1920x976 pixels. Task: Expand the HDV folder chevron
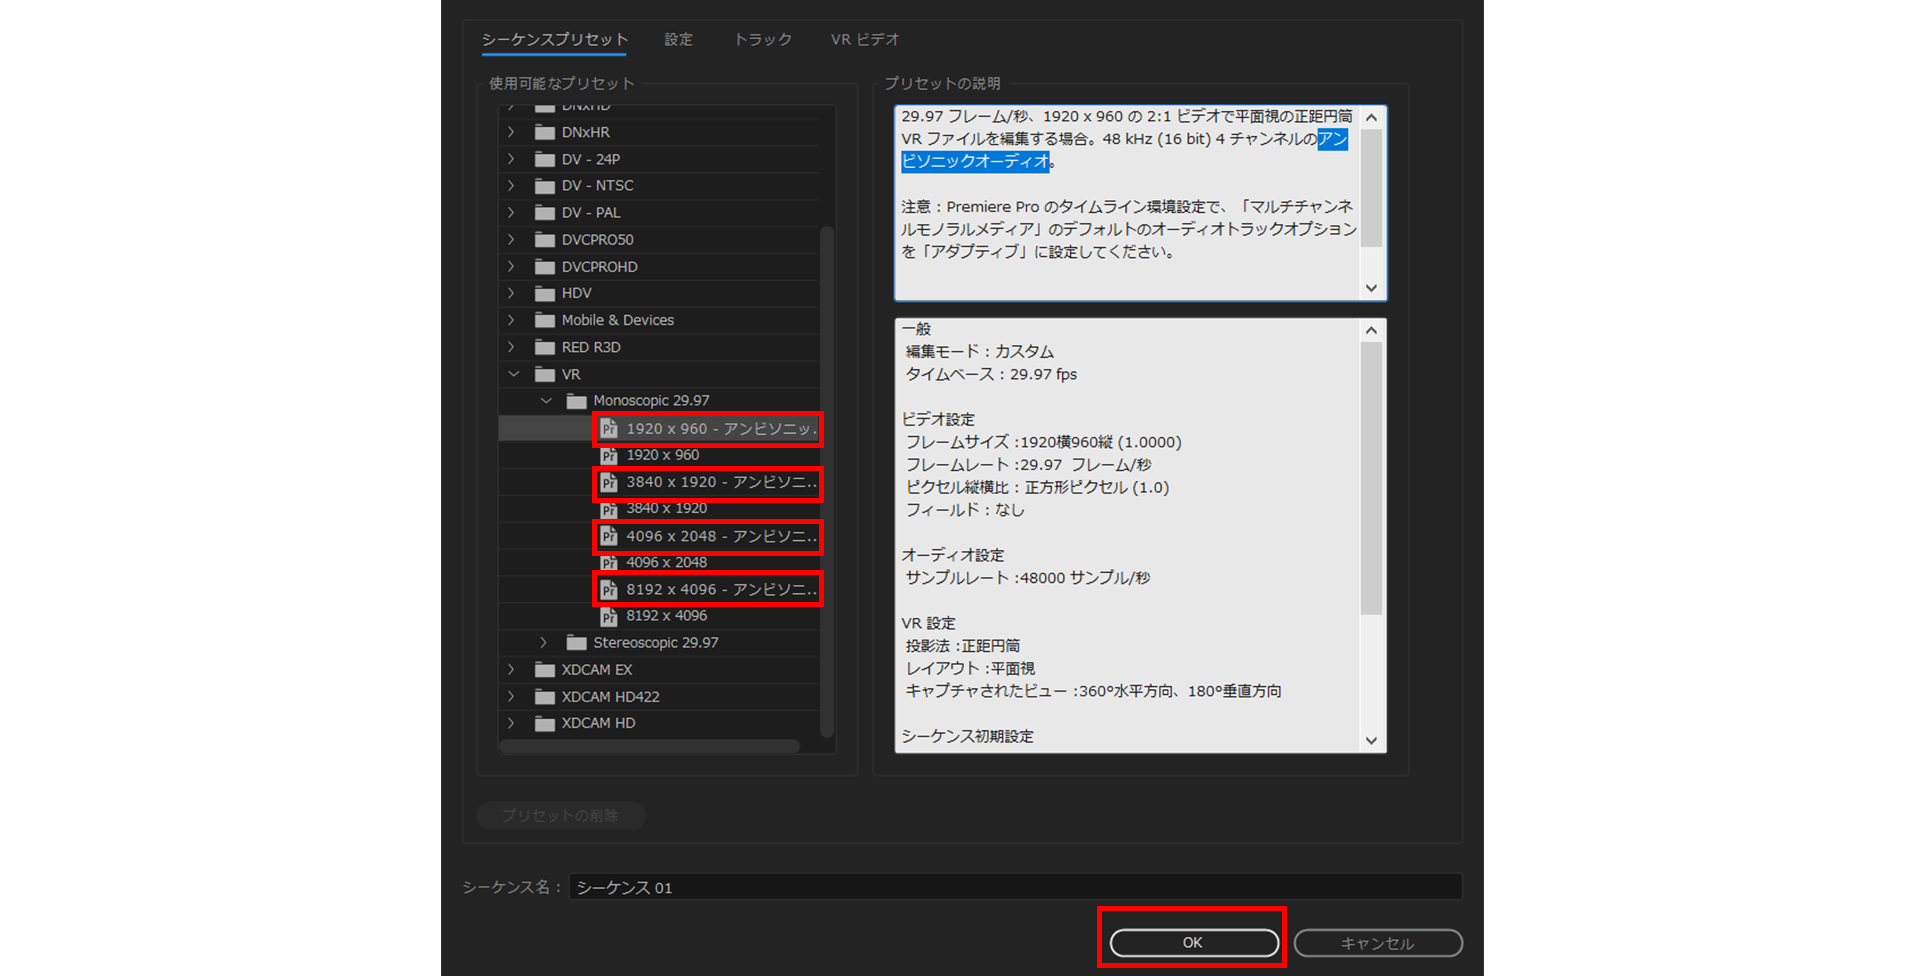[512, 293]
